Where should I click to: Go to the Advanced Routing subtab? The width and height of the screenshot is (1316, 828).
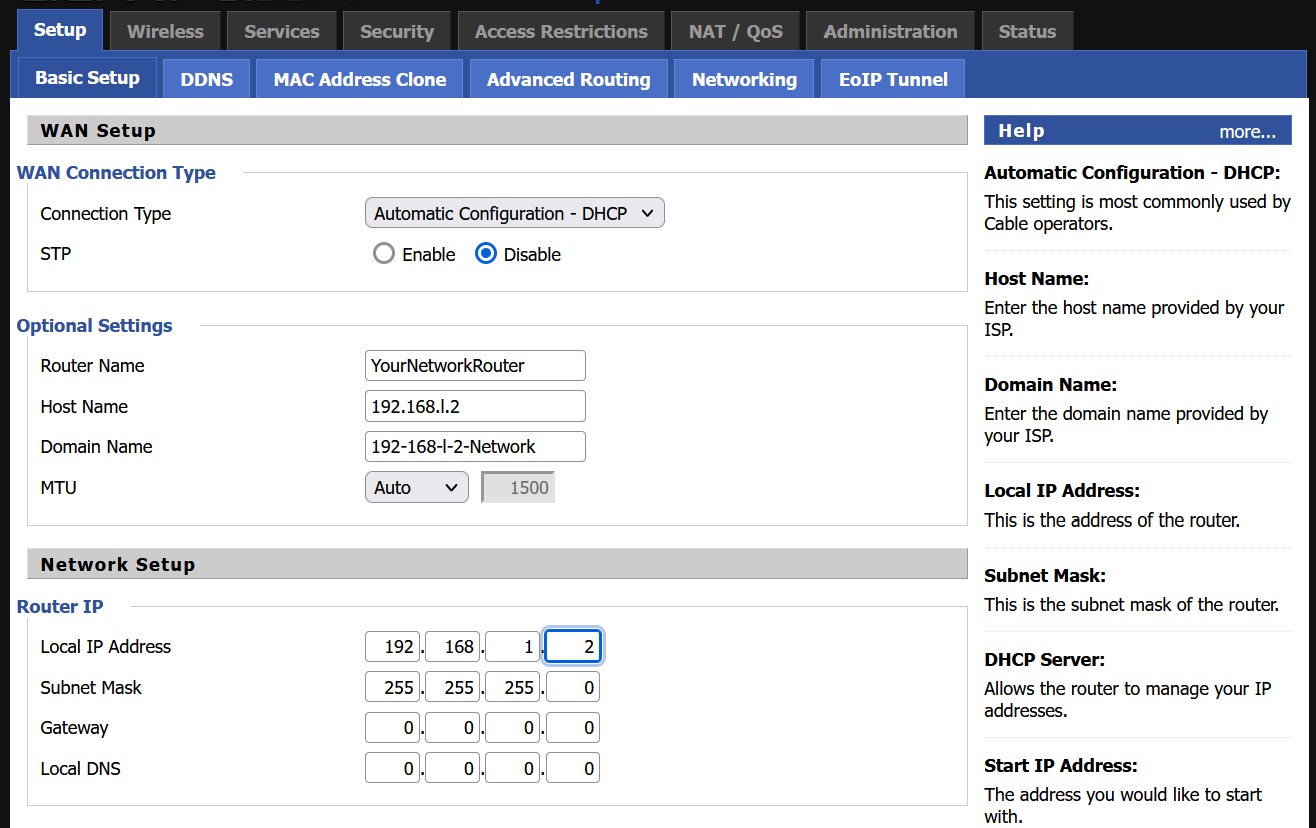[568, 79]
